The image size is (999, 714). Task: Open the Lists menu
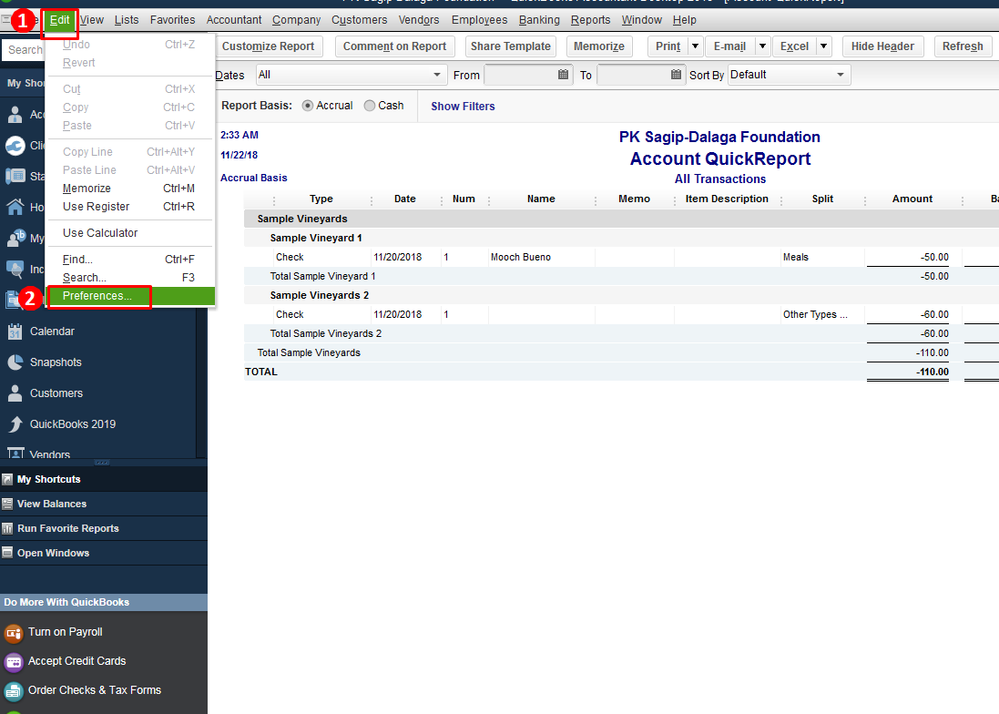pyautogui.click(x=127, y=20)
